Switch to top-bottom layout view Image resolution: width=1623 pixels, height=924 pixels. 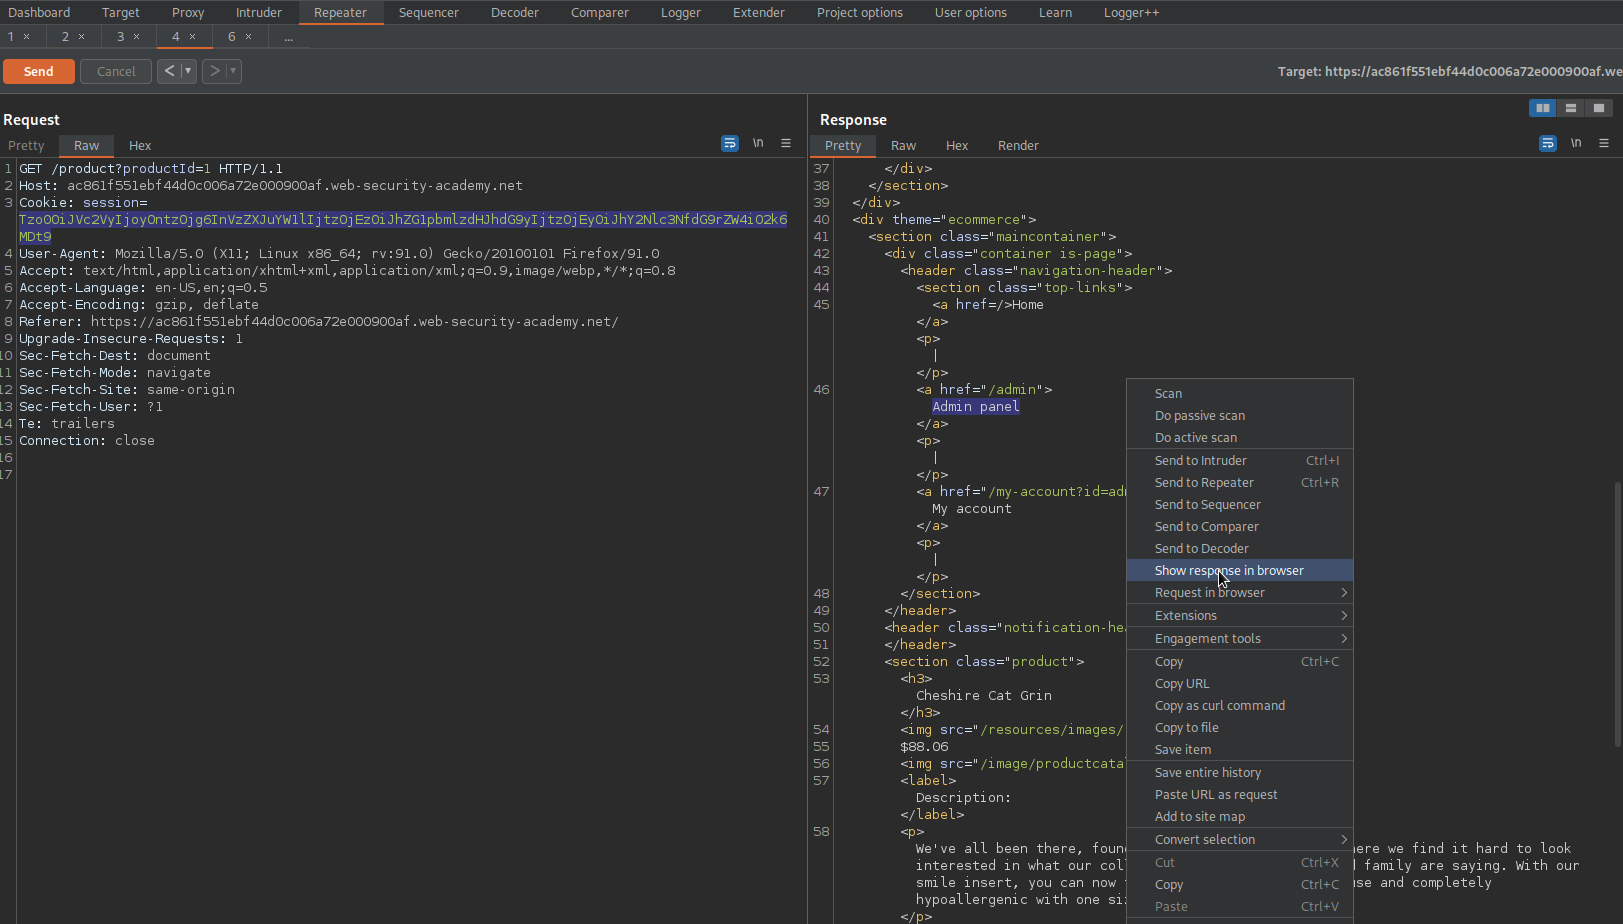click(x=1571, y=108)
